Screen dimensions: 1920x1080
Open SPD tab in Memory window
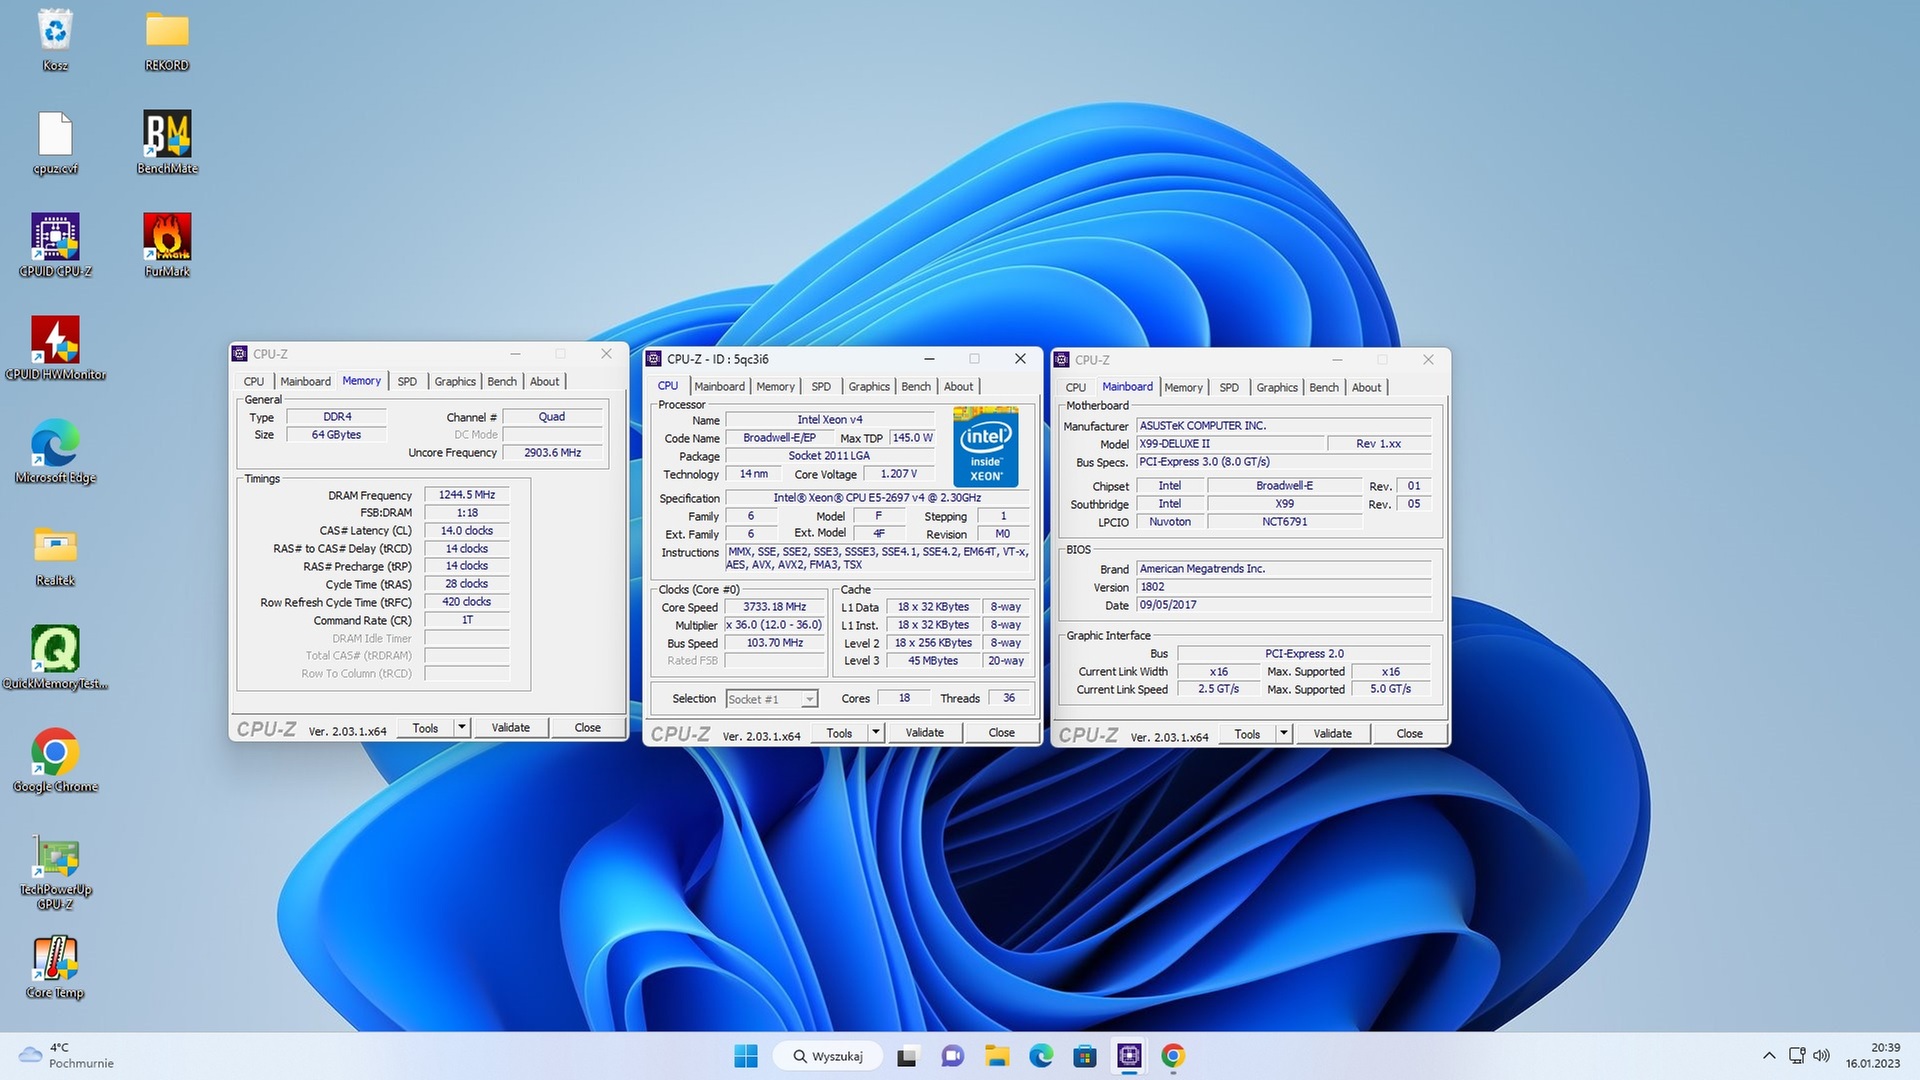407,381
